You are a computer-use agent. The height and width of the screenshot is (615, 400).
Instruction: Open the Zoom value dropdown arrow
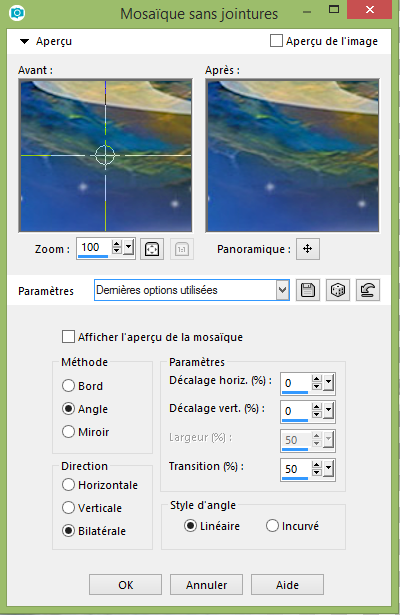(x=129, y=247)
